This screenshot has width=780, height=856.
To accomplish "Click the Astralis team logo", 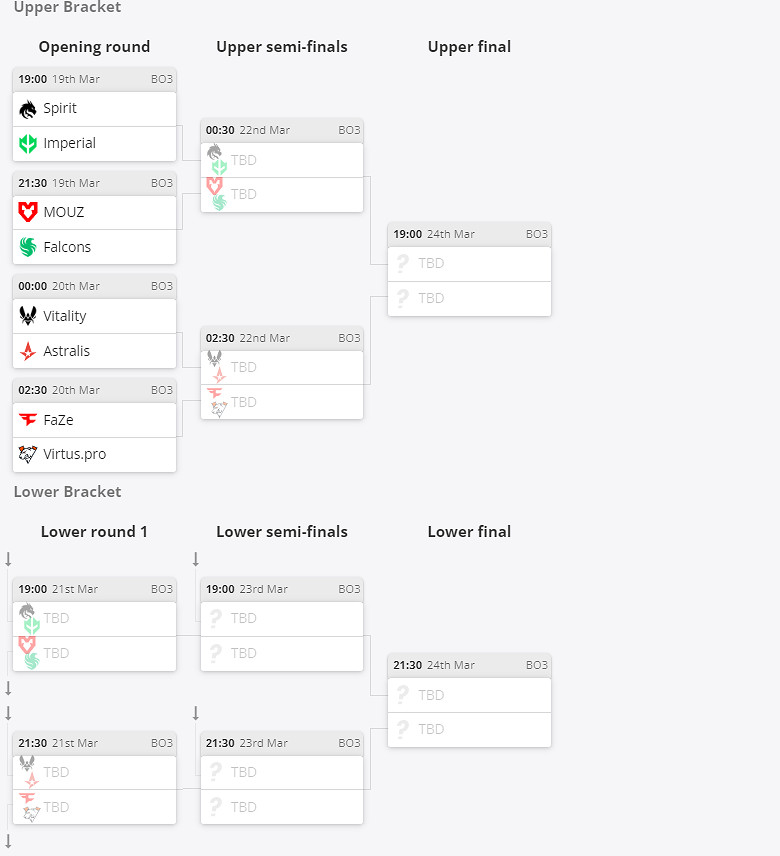I will [28, 351].
